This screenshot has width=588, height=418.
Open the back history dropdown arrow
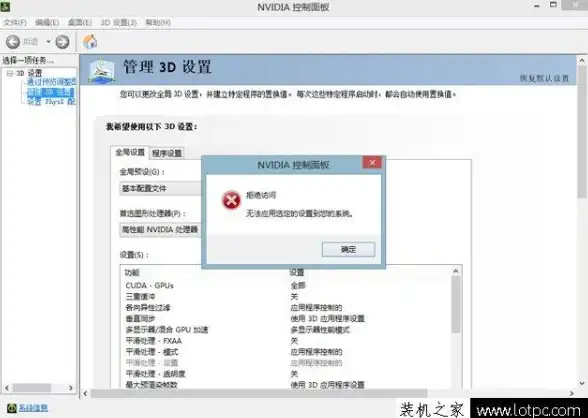click(48, 42)
